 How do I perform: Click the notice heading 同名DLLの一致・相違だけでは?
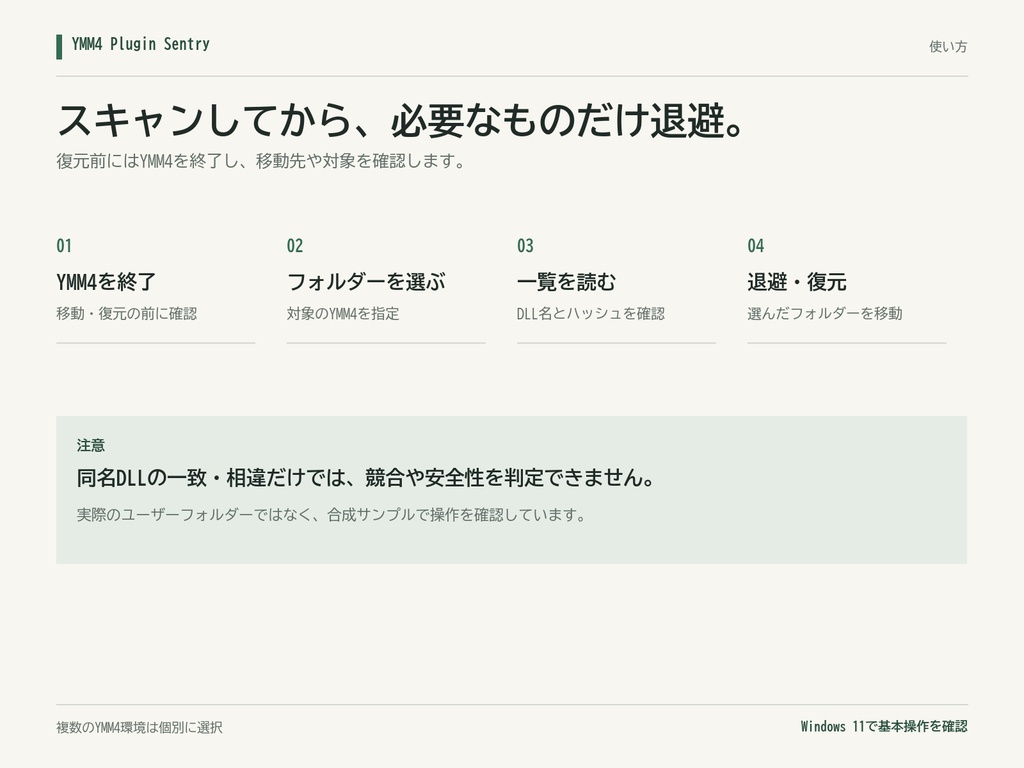tap(366, 478)
